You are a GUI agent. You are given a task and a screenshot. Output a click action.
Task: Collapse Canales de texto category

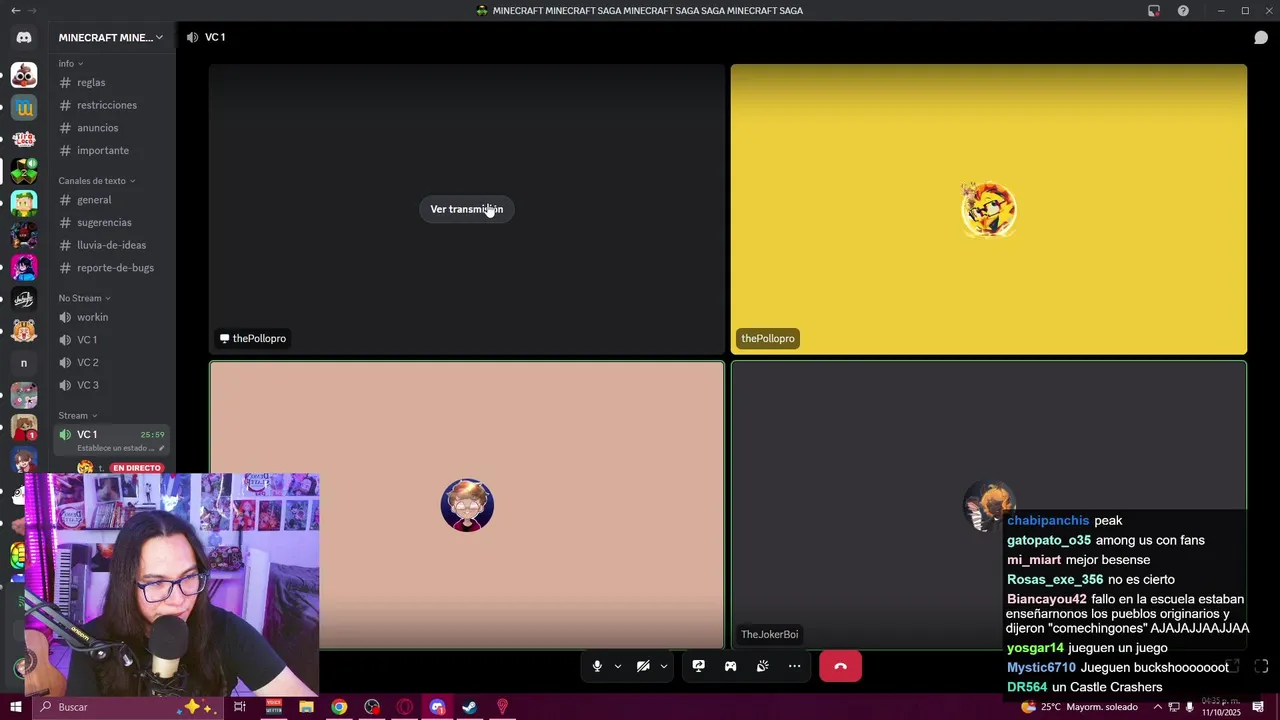click(97, 181)
